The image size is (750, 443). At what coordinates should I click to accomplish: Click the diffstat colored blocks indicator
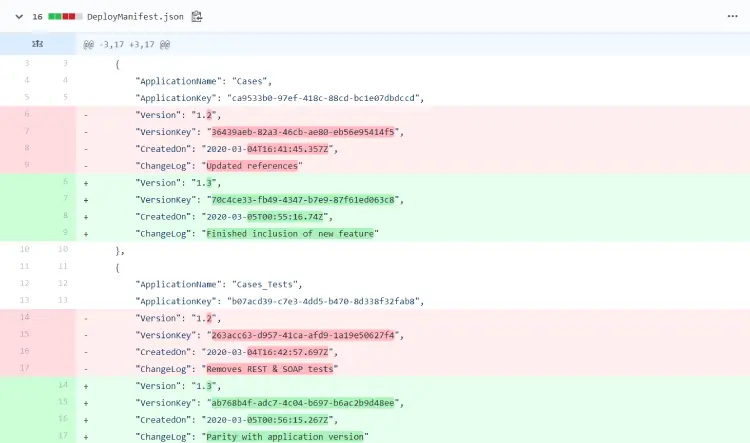[66, 17]
